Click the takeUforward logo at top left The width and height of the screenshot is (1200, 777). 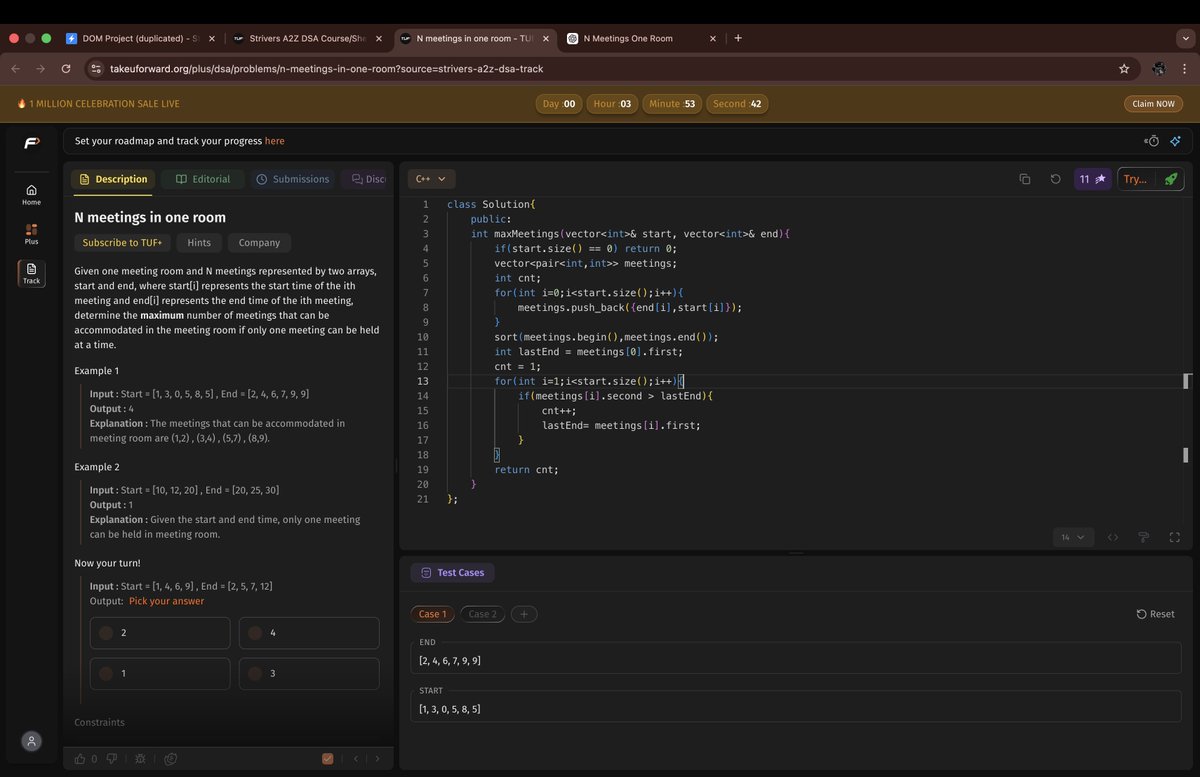[x=32, y=143]
